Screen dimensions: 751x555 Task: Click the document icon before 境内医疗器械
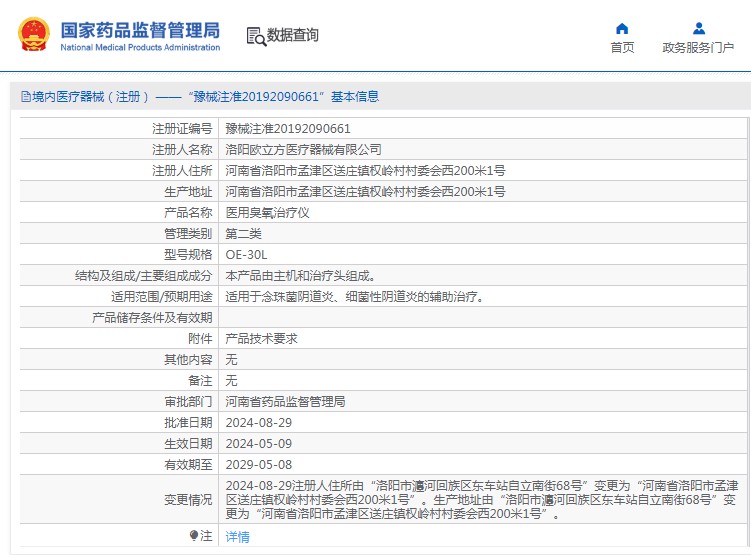click(x=25, y=97)
